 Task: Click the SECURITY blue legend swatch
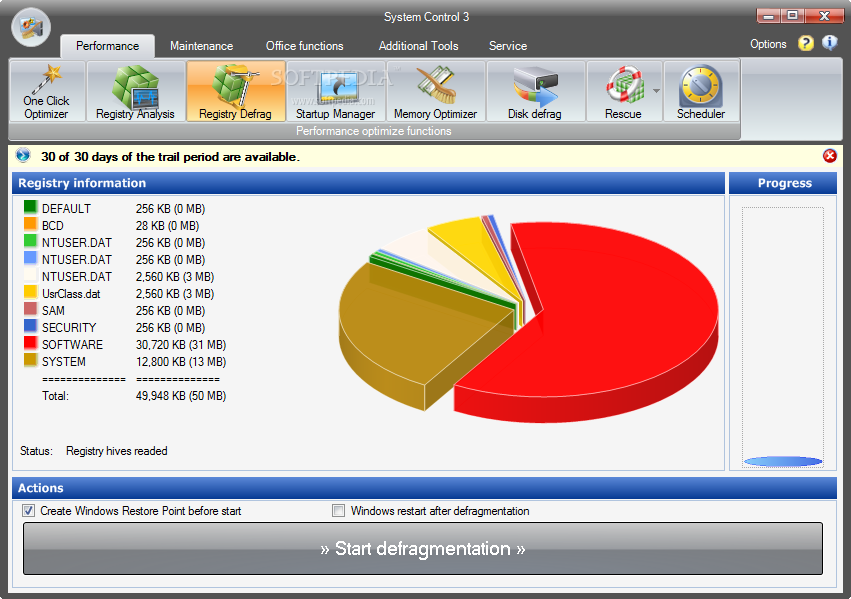pyautogui.click(x=30, y=327)
